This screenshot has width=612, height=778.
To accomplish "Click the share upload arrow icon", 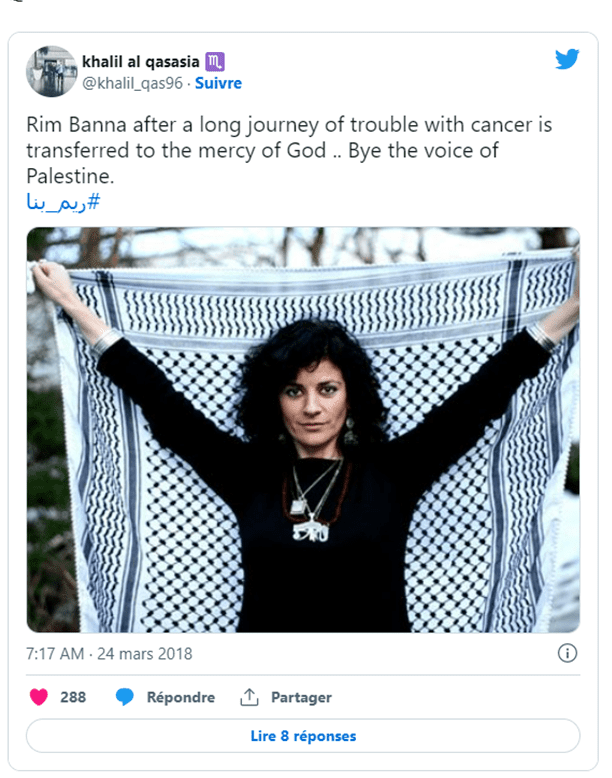I will [249, 697].
